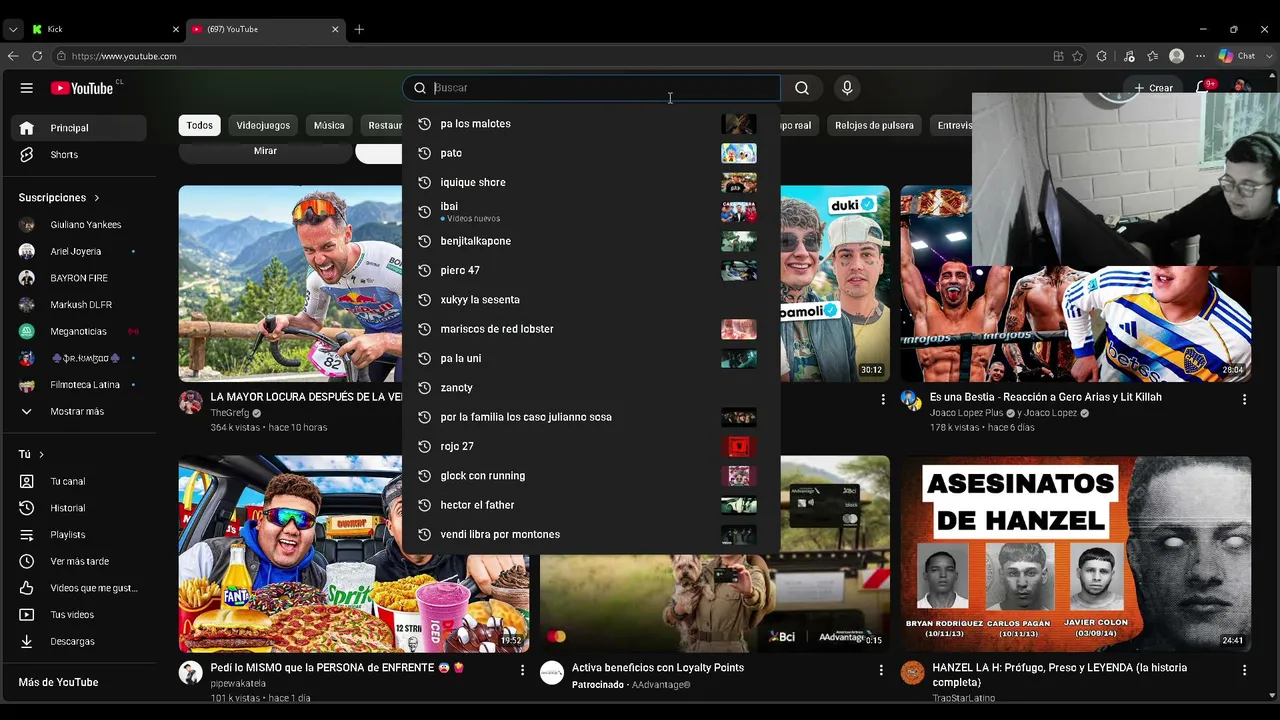Image resolution: width=1280 pixels, height=720 pixels.
Task: Click the browser address bar URL
Action: pos(124,56)
